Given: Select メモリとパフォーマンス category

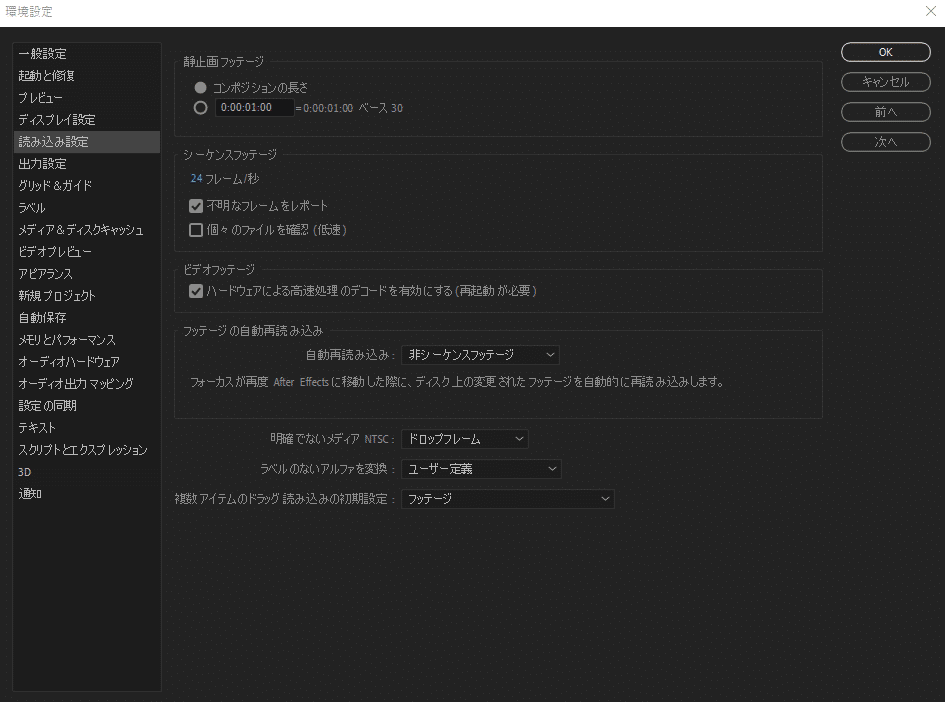Looking at the screenshot, I should (x=87, y=340).
